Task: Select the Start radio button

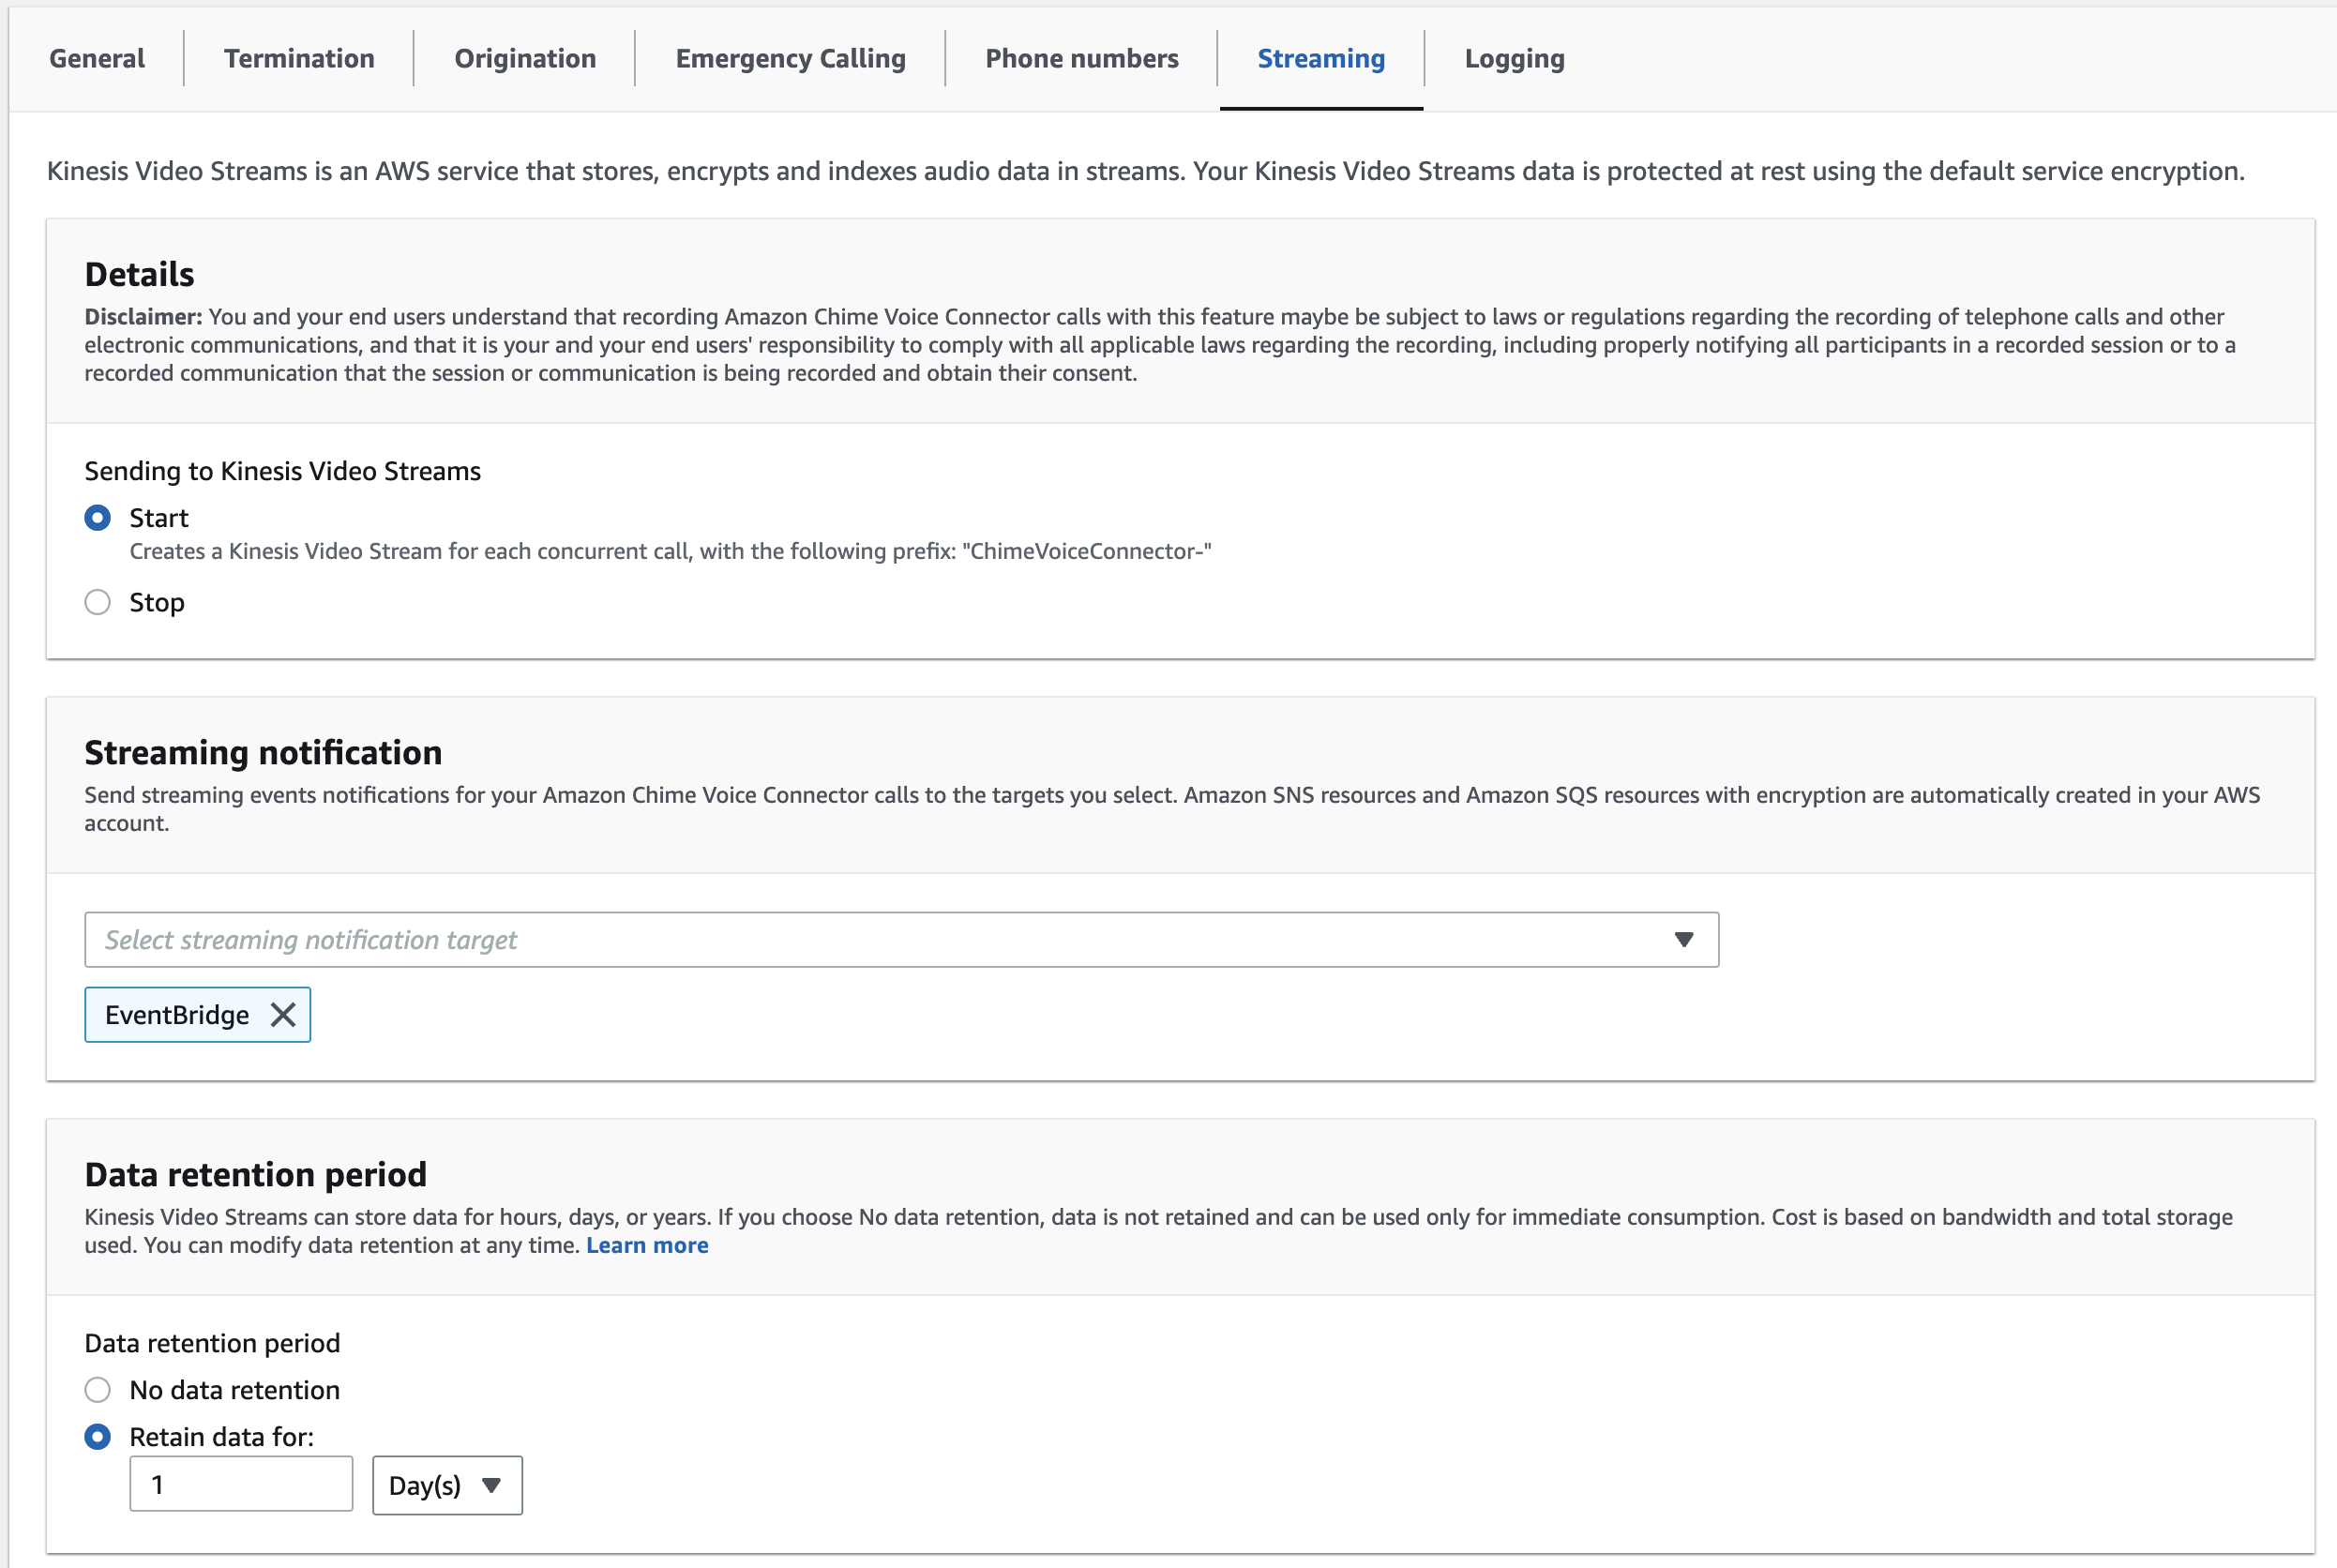Action: click(x=97, y=518)
